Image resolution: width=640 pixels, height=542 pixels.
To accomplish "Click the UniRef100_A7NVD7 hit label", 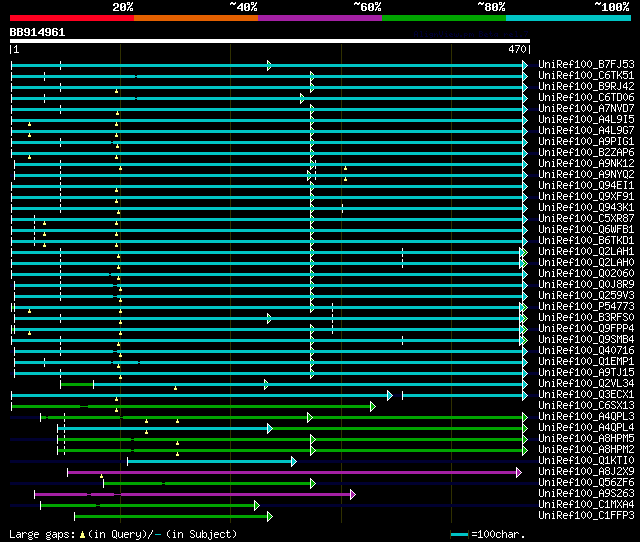I will [586, 109].
